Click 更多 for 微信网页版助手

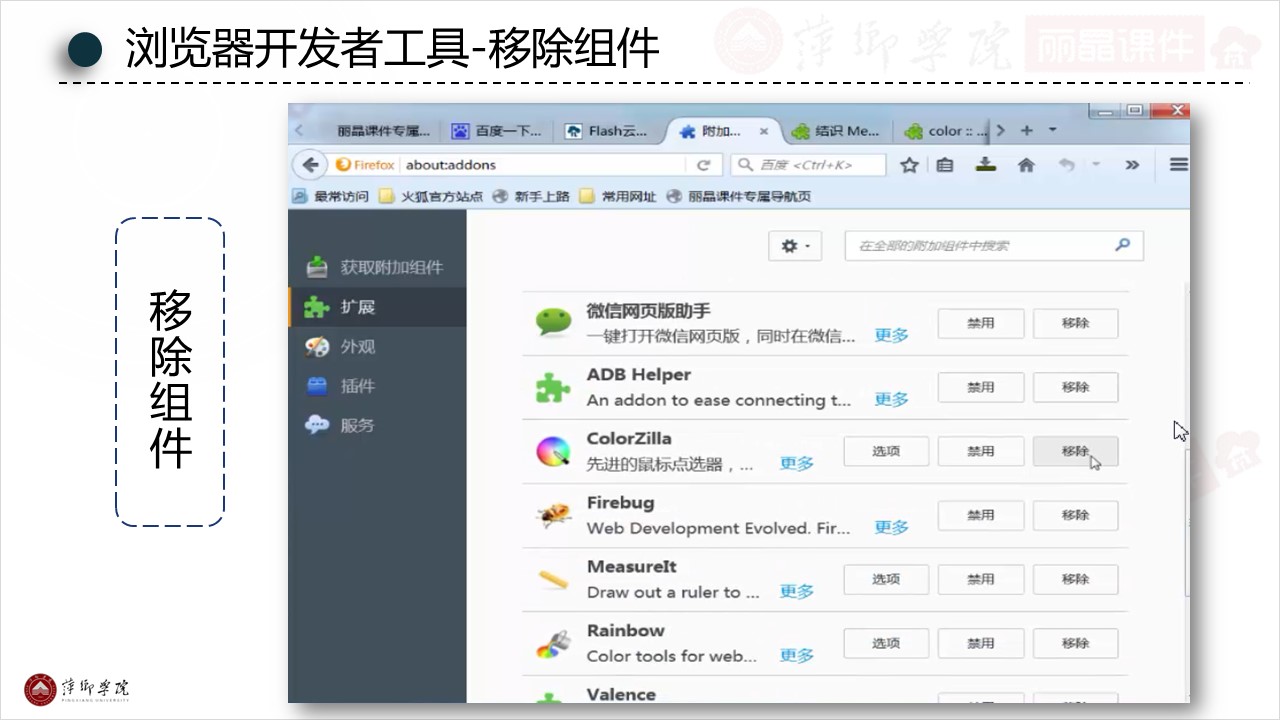[891, 336]
